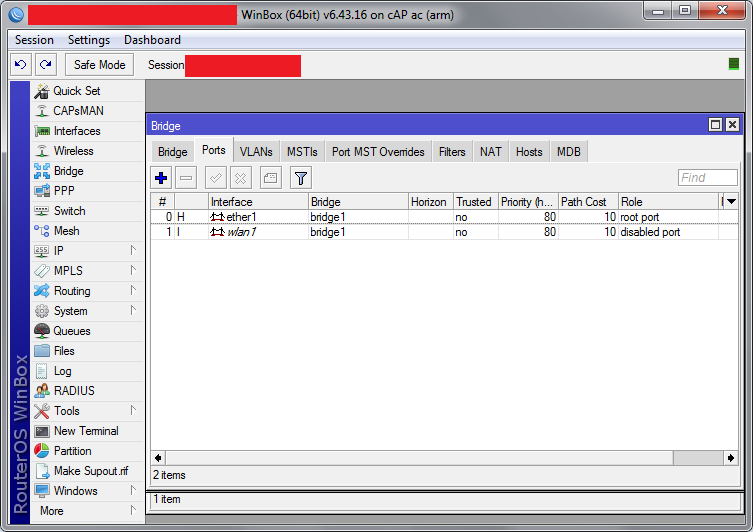Viewport: 753px width, 532px height.
Task: Undo last action
Action: pos(21,64)
